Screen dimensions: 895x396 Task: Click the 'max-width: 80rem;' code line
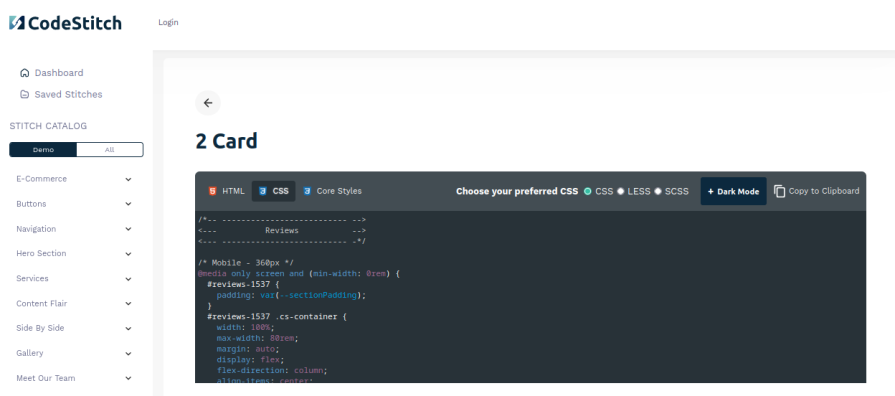[257, 338]
